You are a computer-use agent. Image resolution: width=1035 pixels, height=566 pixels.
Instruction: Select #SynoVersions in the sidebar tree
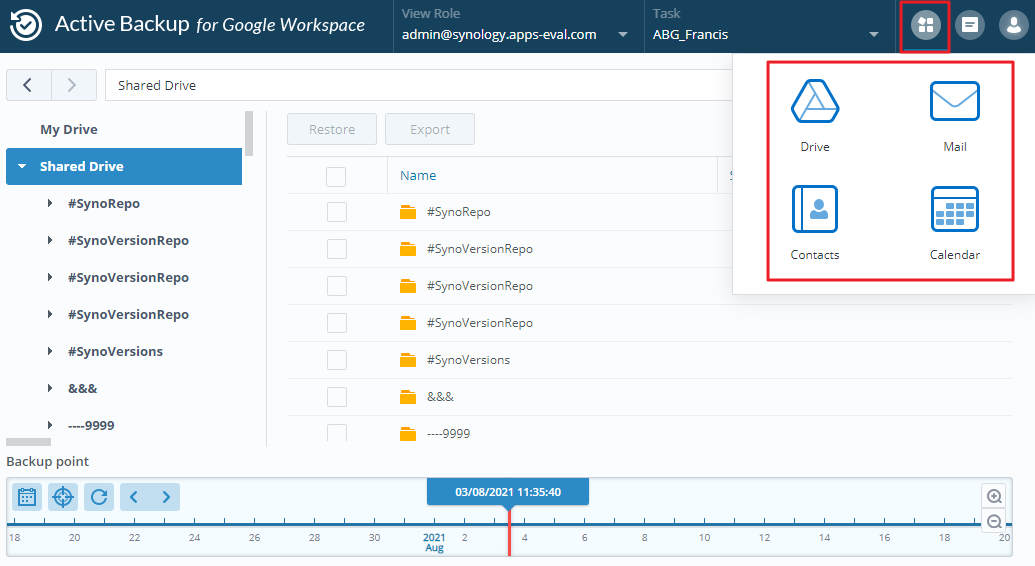pyautogui.click(x=116, y=351)
